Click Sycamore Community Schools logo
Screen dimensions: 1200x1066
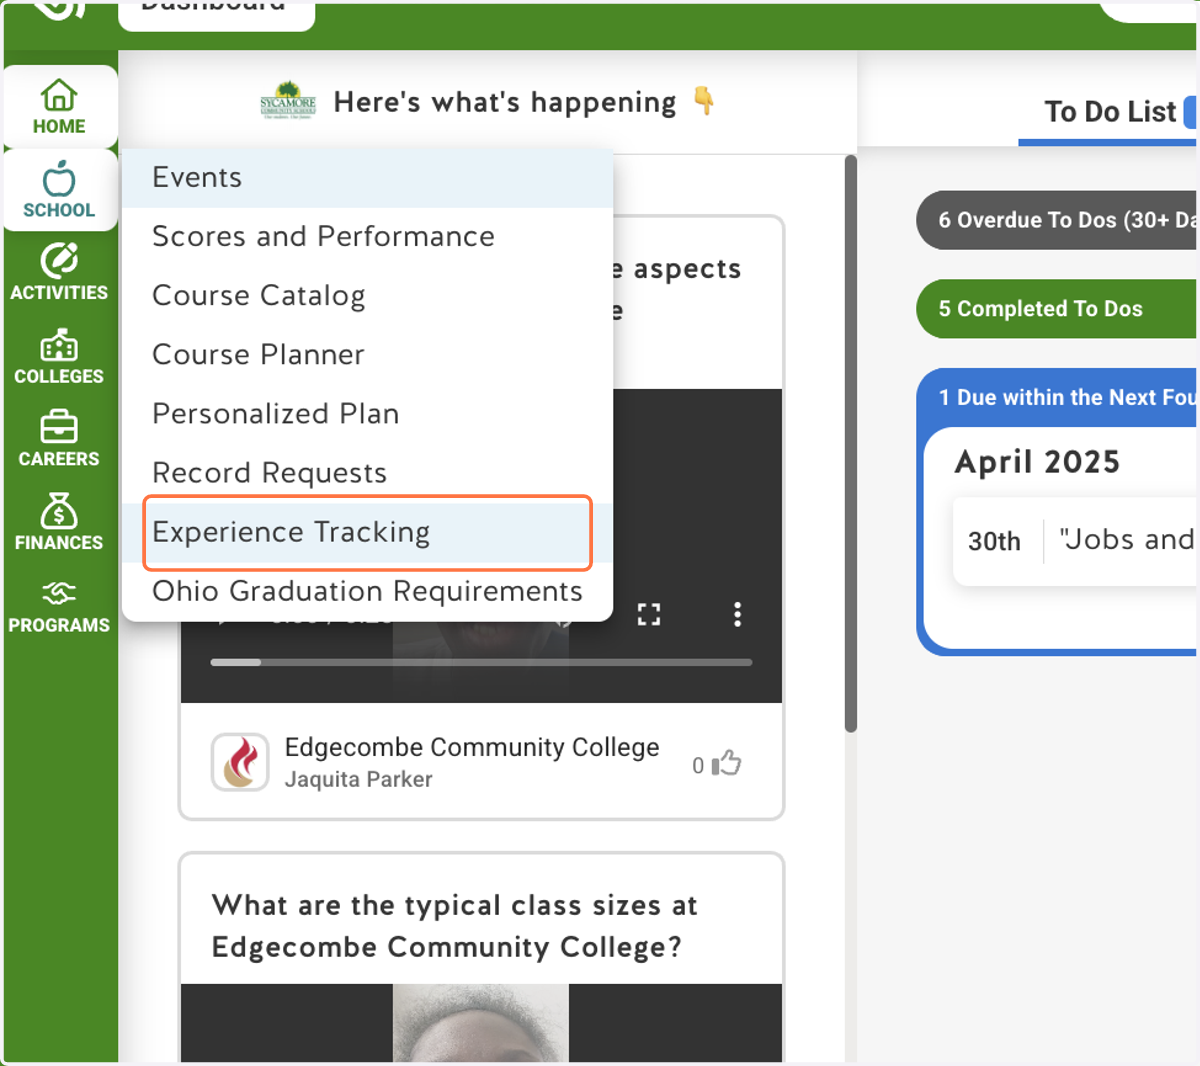point(288,101)
